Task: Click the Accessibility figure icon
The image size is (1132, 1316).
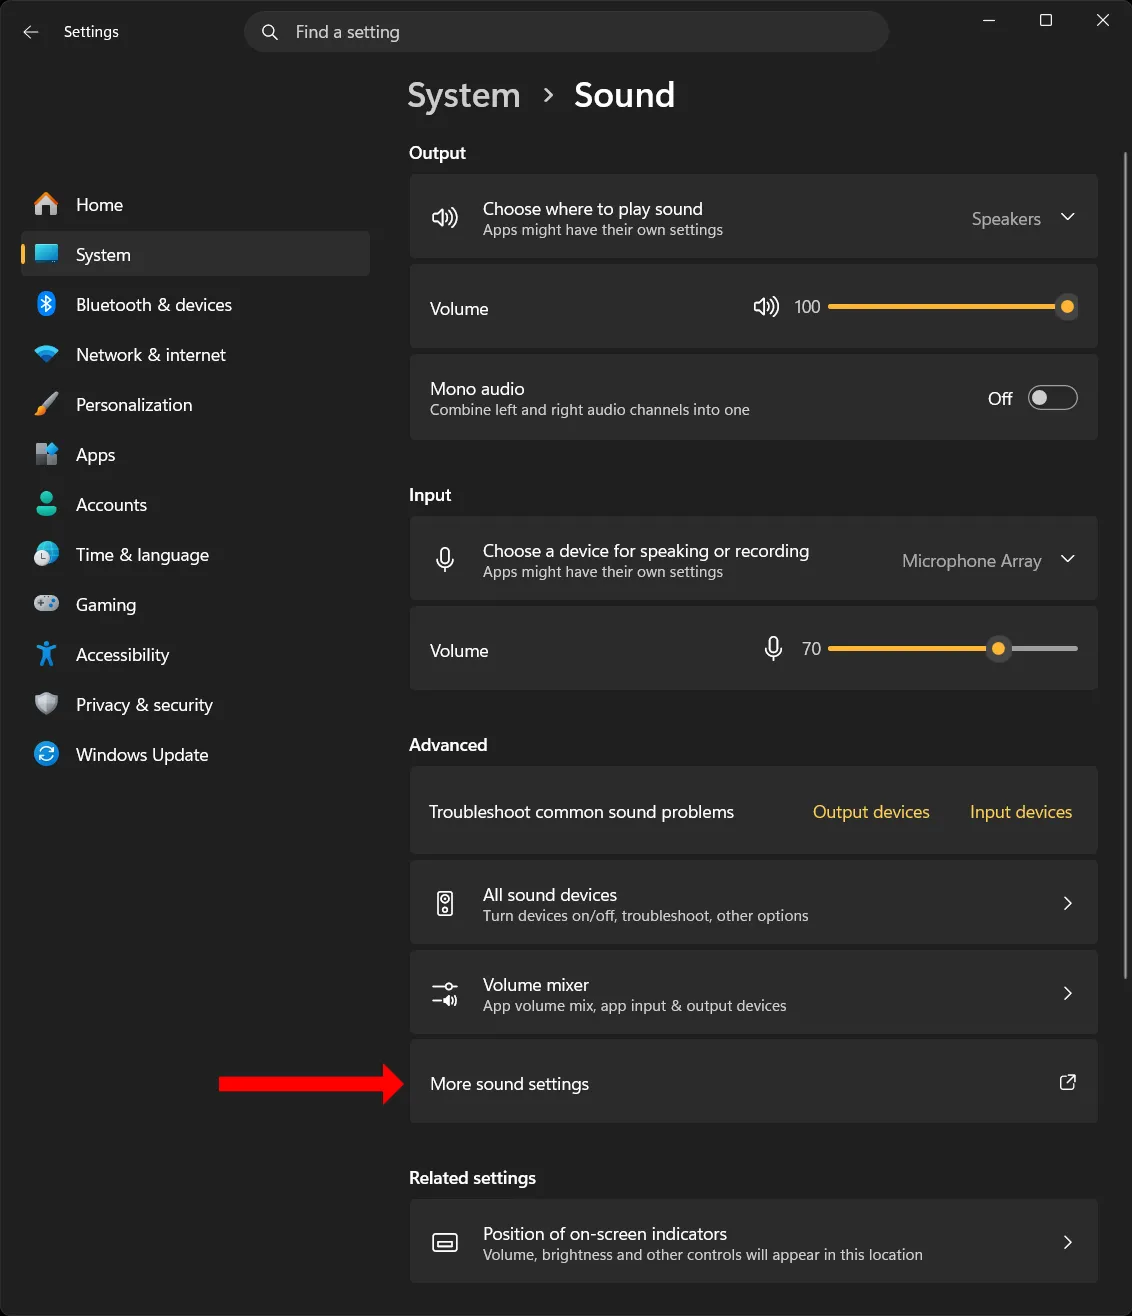Action: (46, 654)
